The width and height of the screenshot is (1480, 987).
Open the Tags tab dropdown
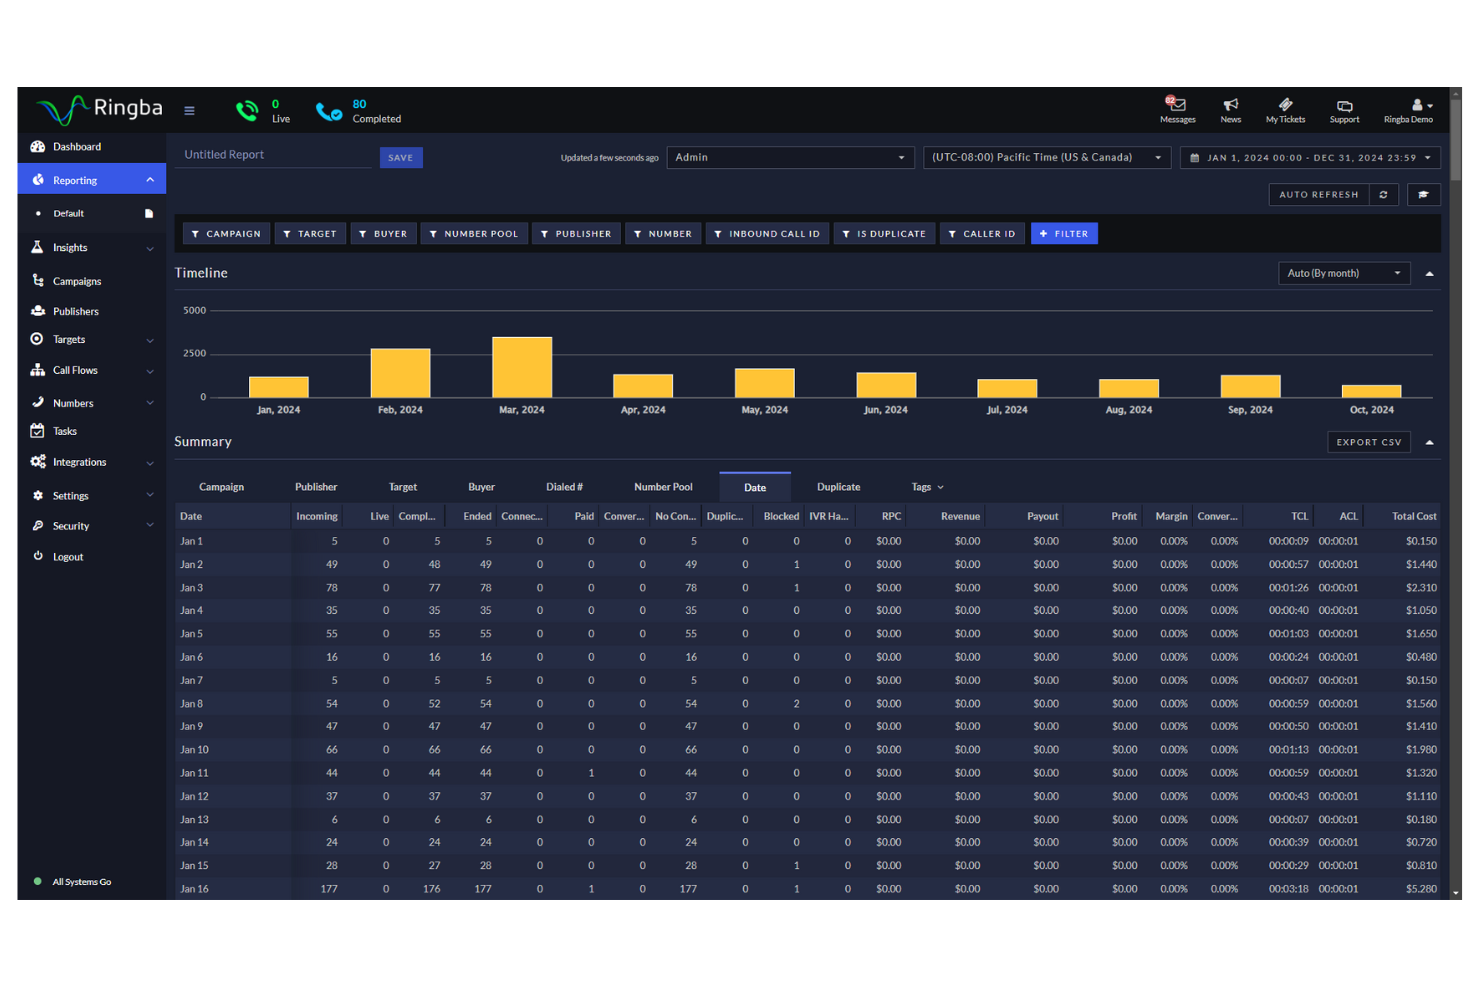(x=927, y=487)
